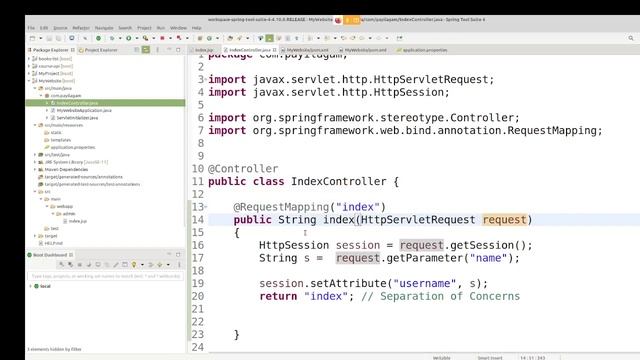Expand the target folder node
The width and height of the screenshot is (640, 360).
(35, 236)
